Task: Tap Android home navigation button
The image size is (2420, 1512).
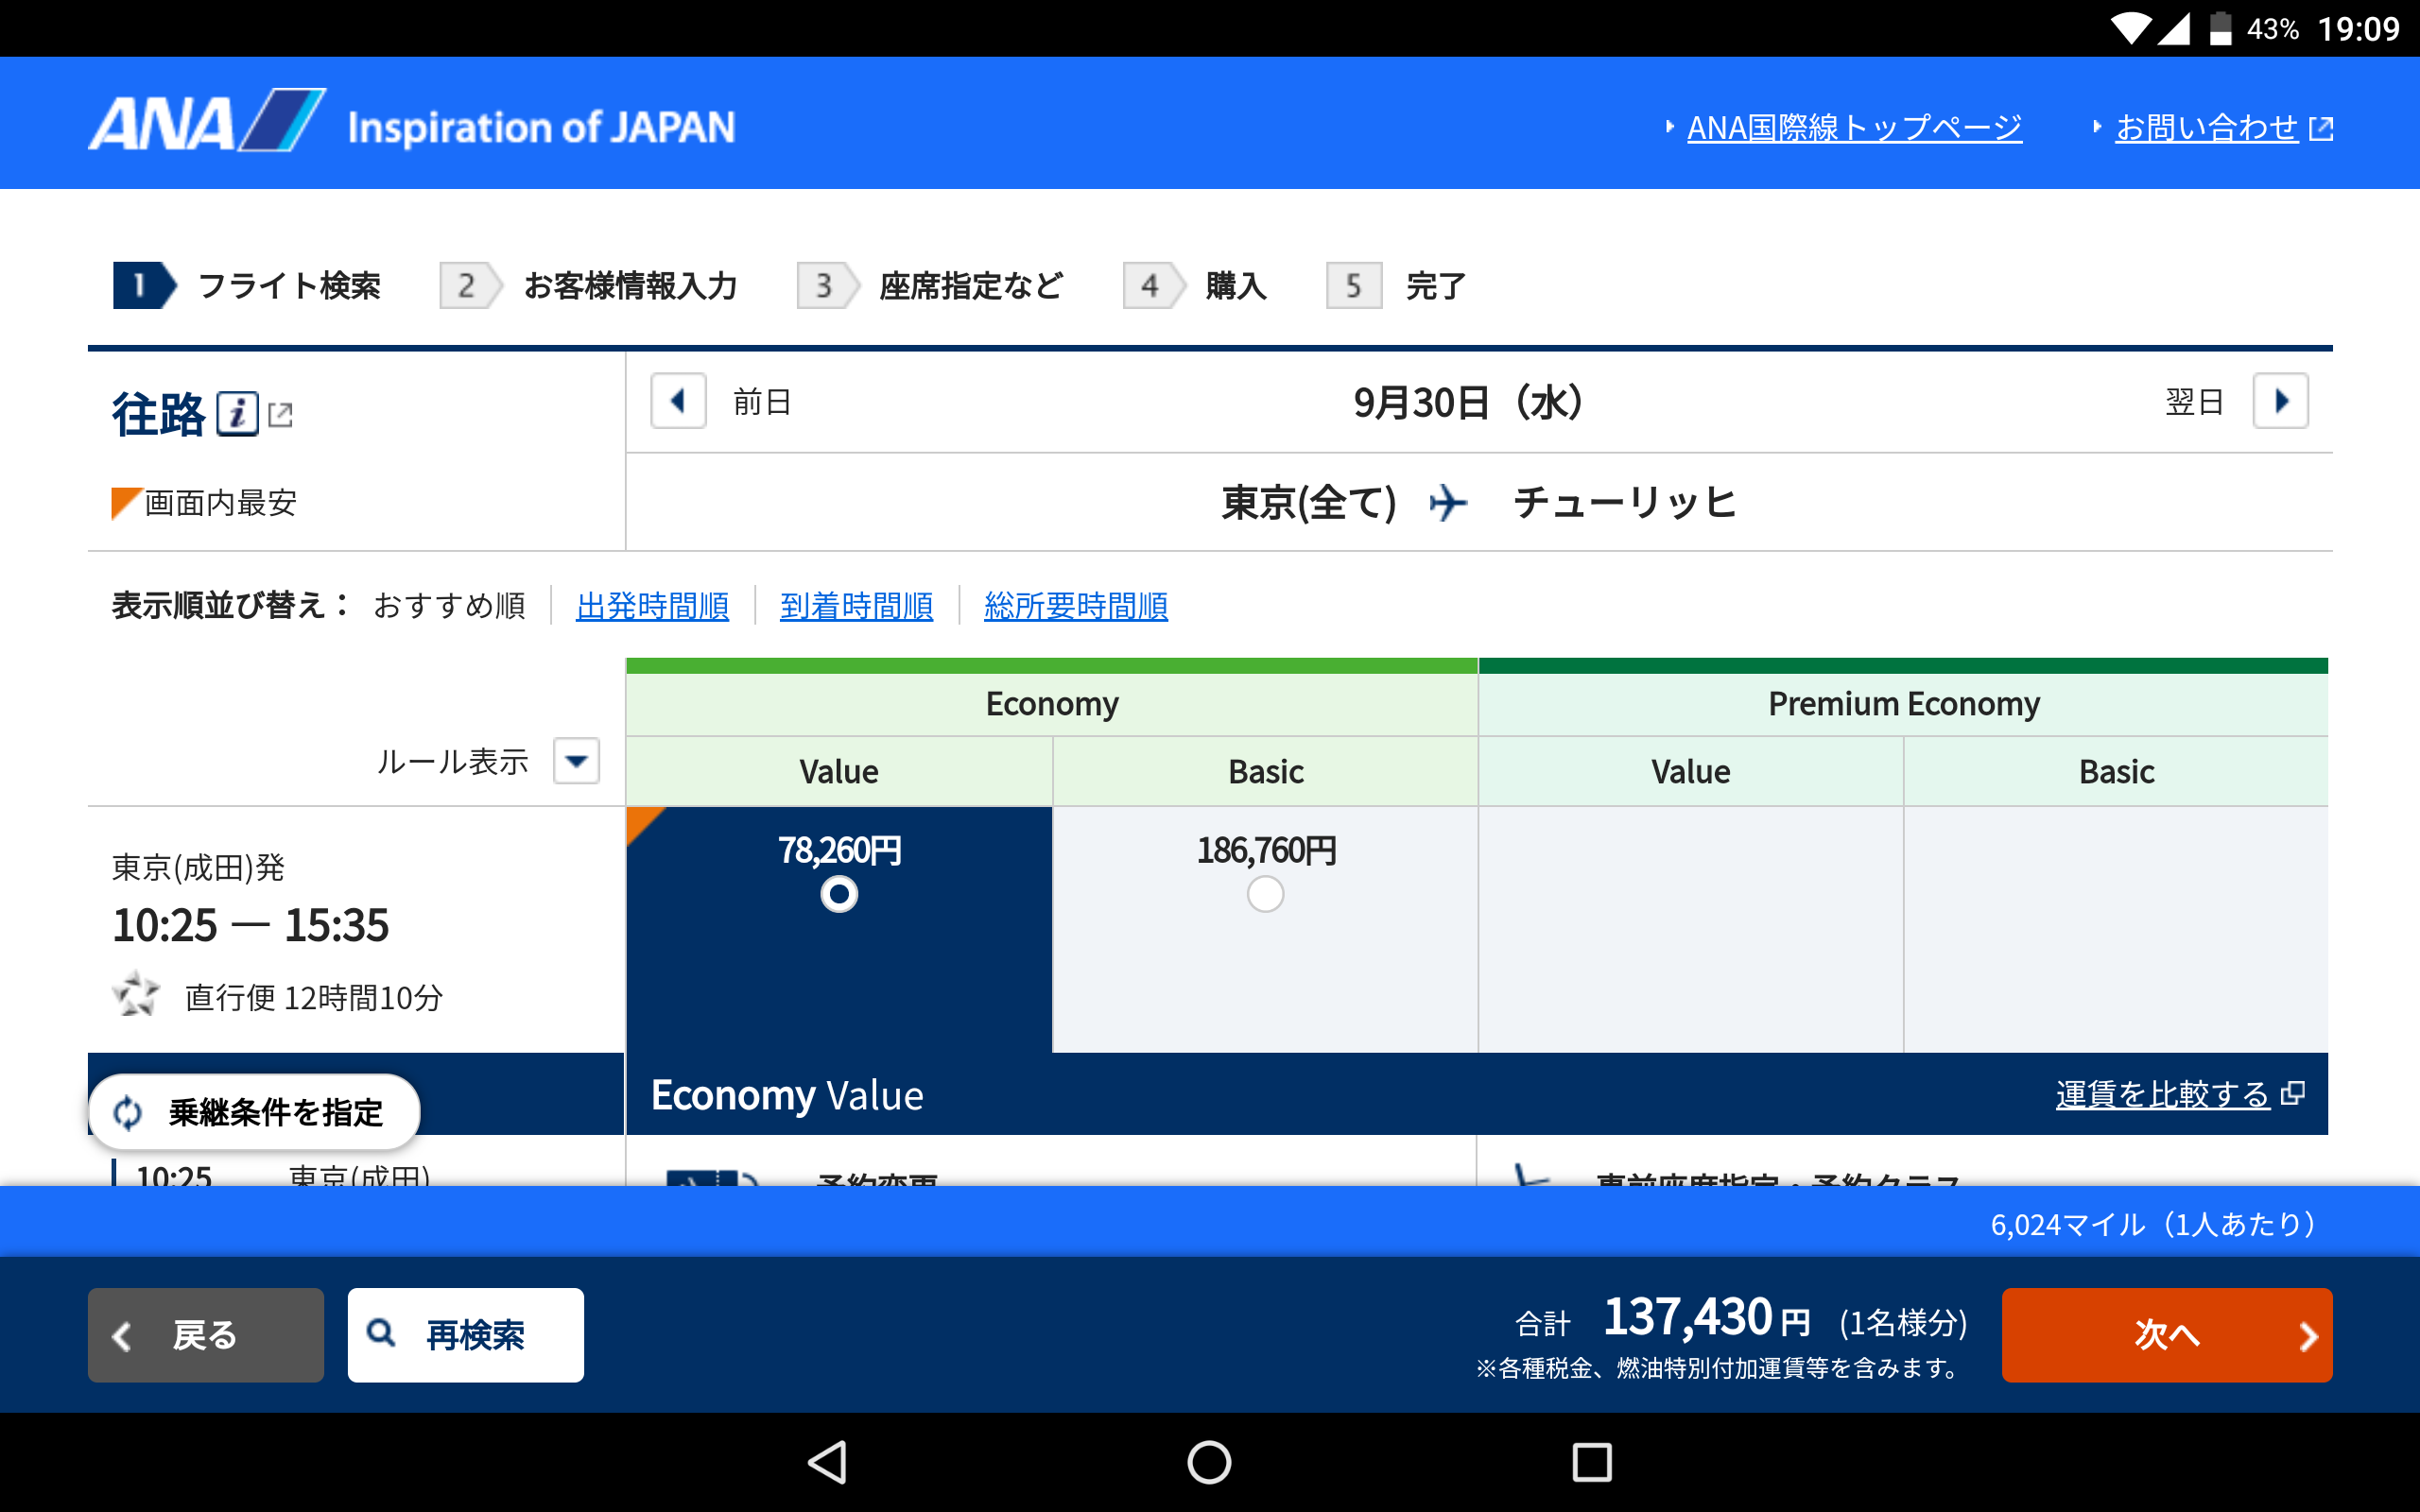Action: (x=1209, y=1462)
